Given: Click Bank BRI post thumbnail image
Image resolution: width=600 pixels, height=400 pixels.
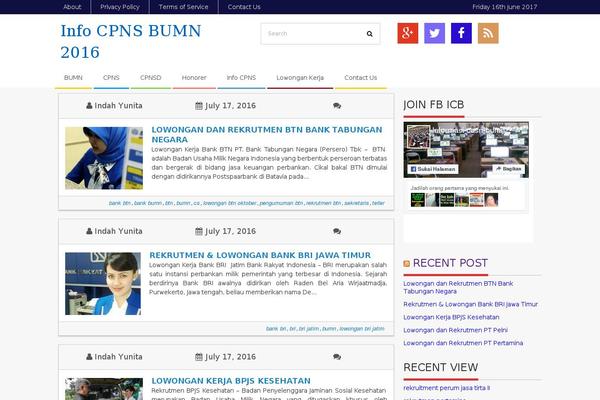Looking at the screenshot, I should (103, 284).
